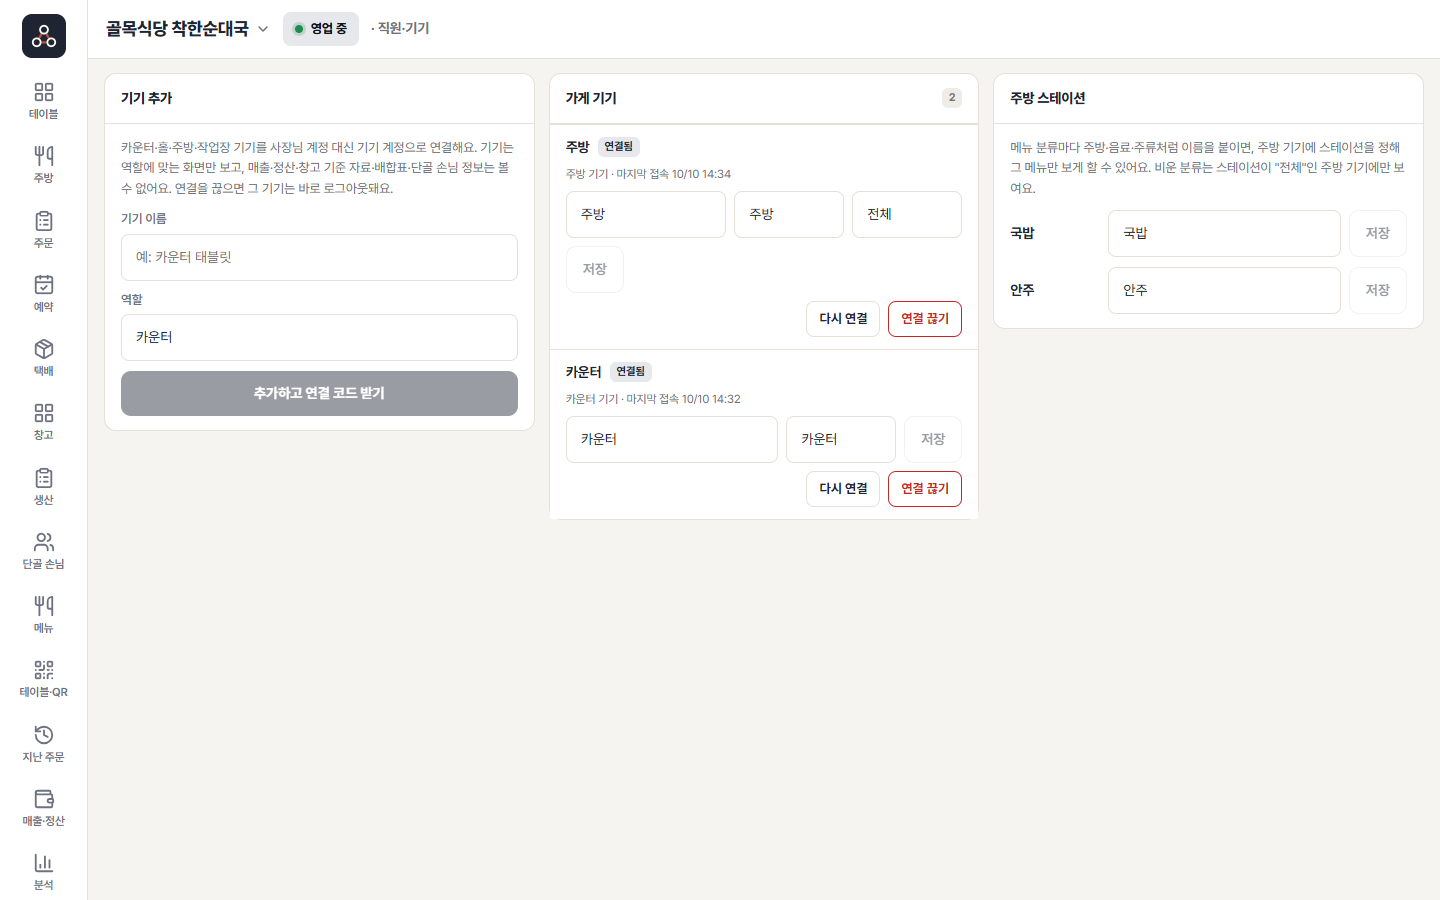Open the 주방 sidebar icon

44,165
